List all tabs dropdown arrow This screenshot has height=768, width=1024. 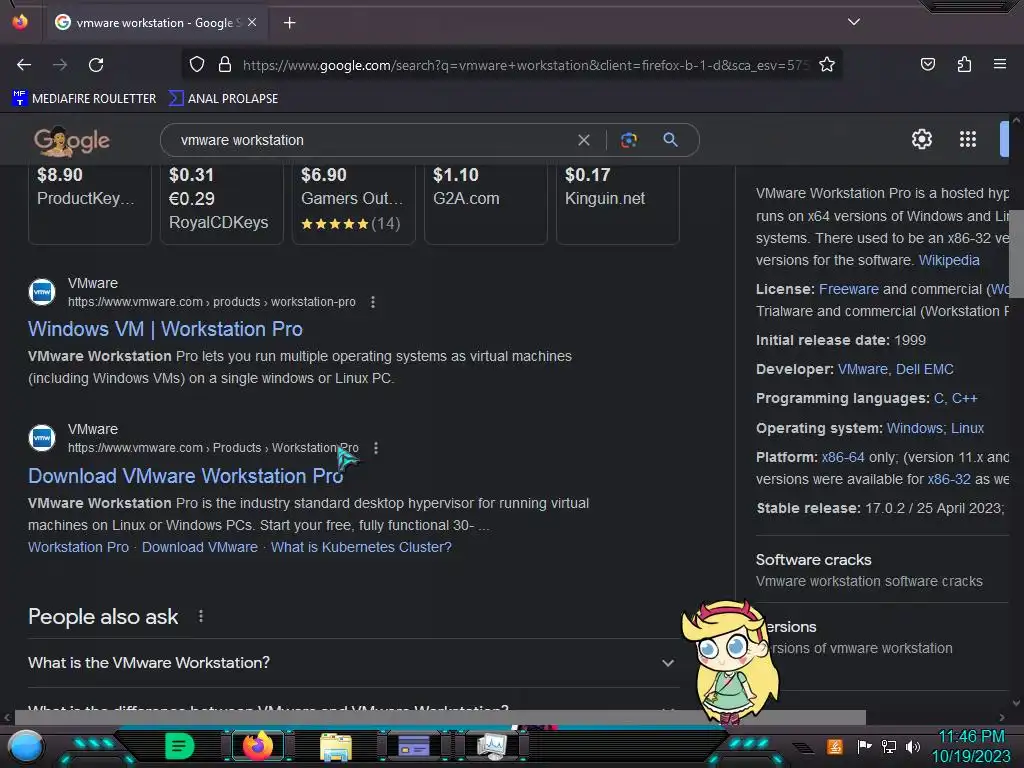854,22
